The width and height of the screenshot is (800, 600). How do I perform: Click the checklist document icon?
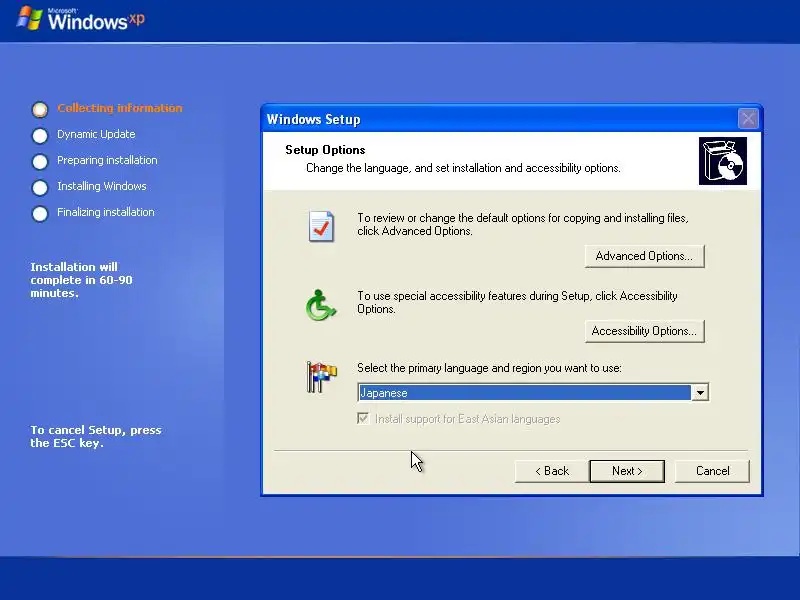point(321,226)
